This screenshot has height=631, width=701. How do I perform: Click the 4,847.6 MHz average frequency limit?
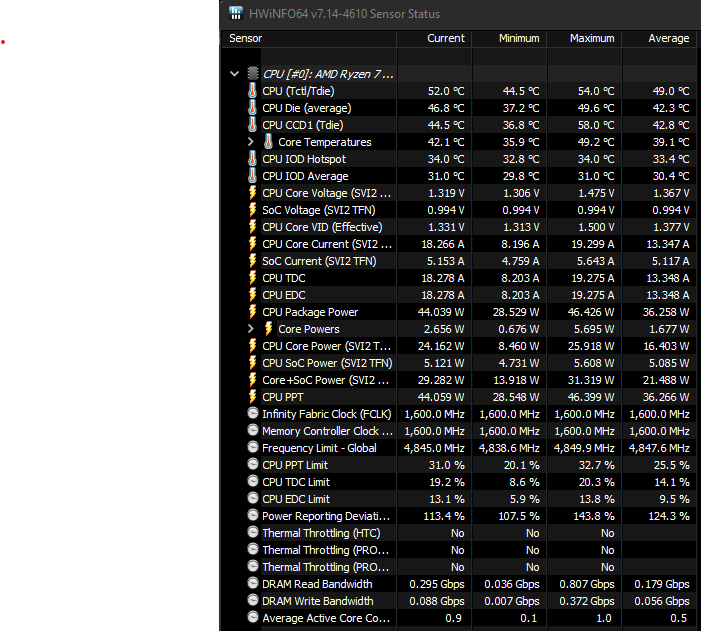tap(659, 448)
